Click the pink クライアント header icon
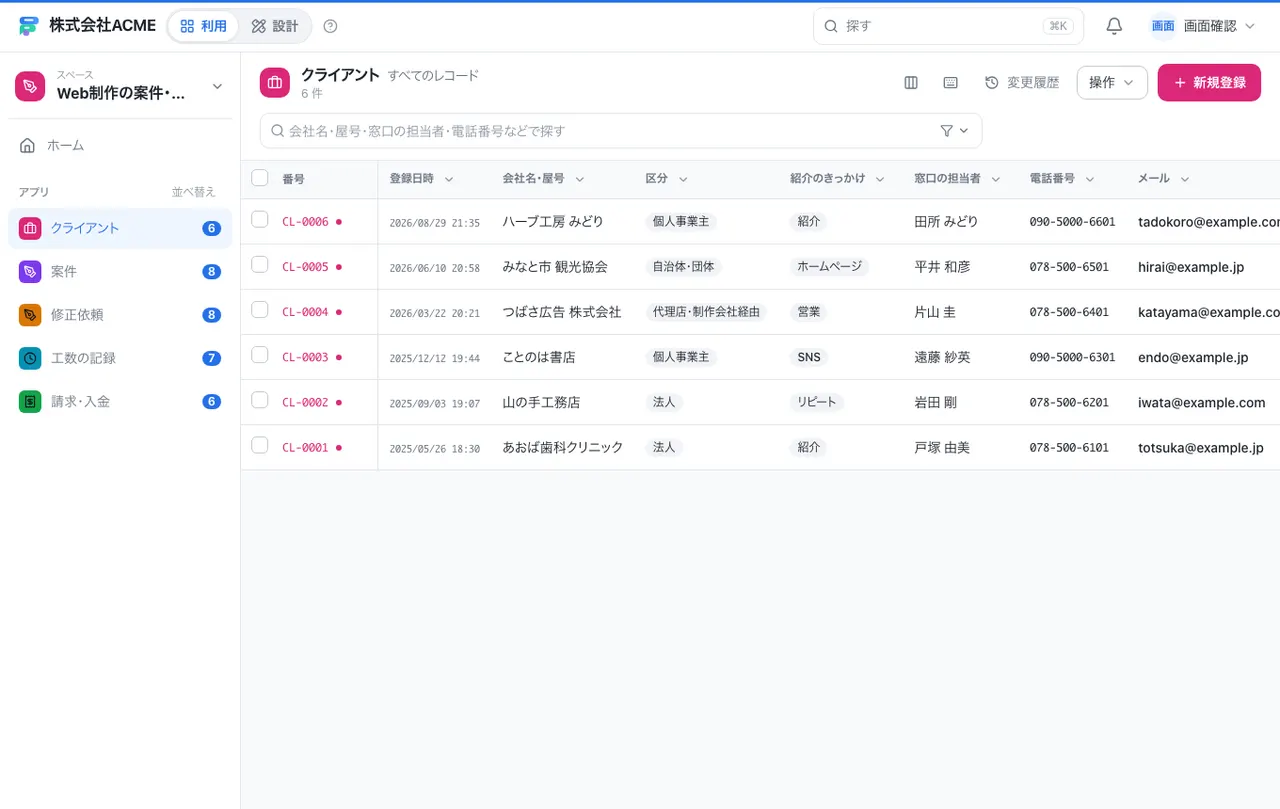Image resolution: width=1280 pixels, height=809 pixels. coord(275,83)
